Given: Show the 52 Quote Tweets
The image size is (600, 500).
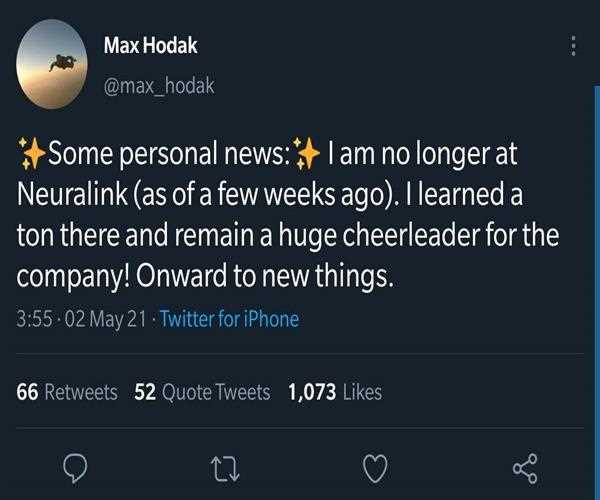Looking at the screenshot, I should [x=202, y=392].
